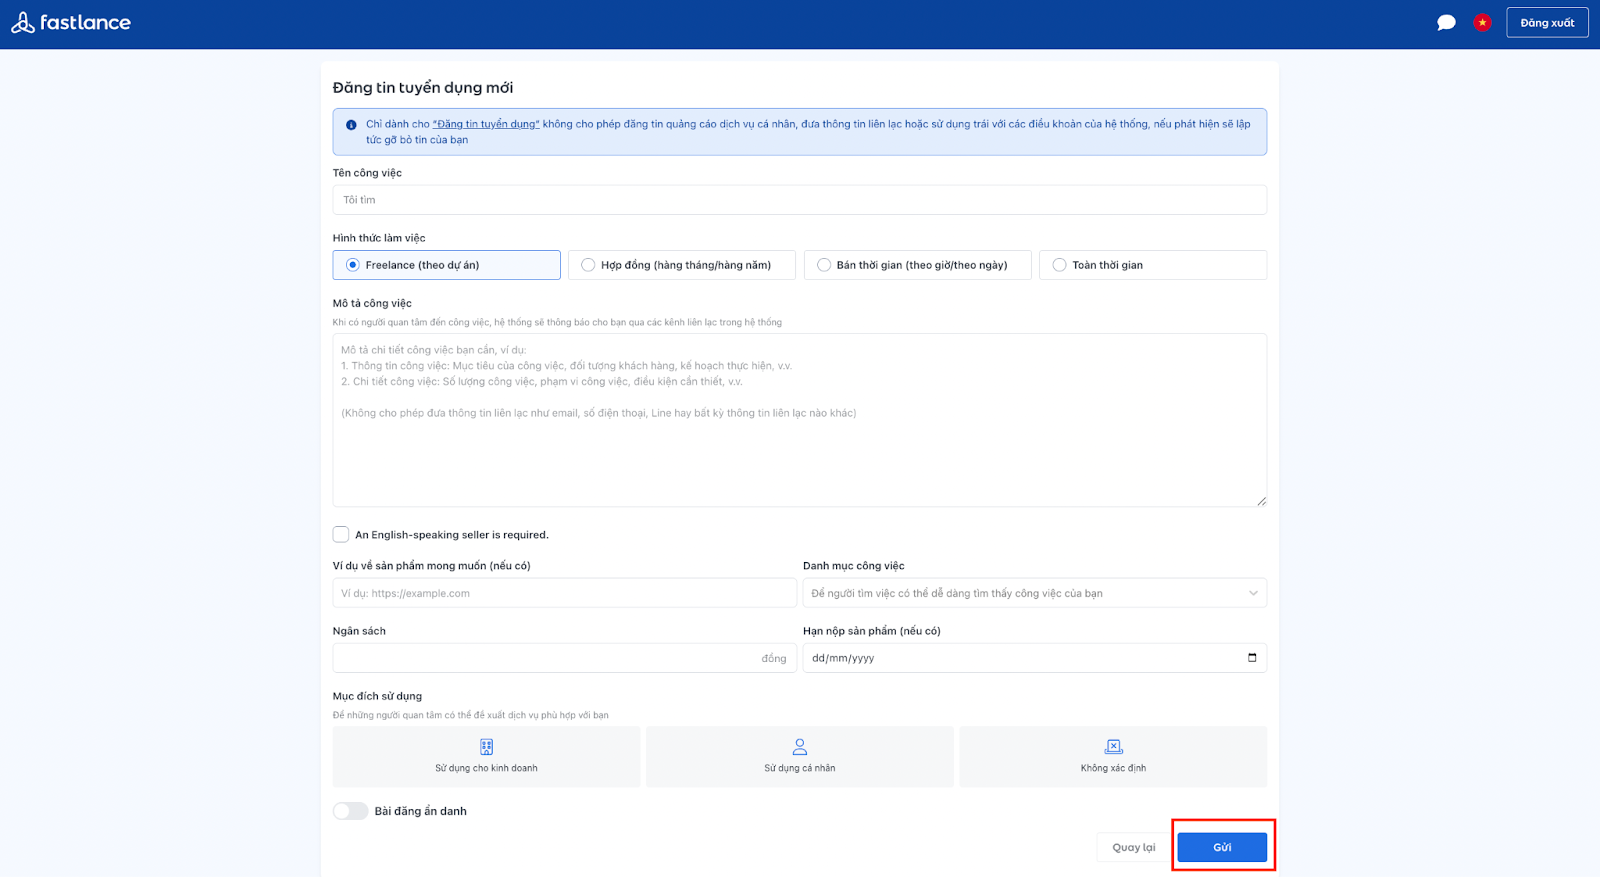Click the calendar icon in deadline field

(1252, 658)
